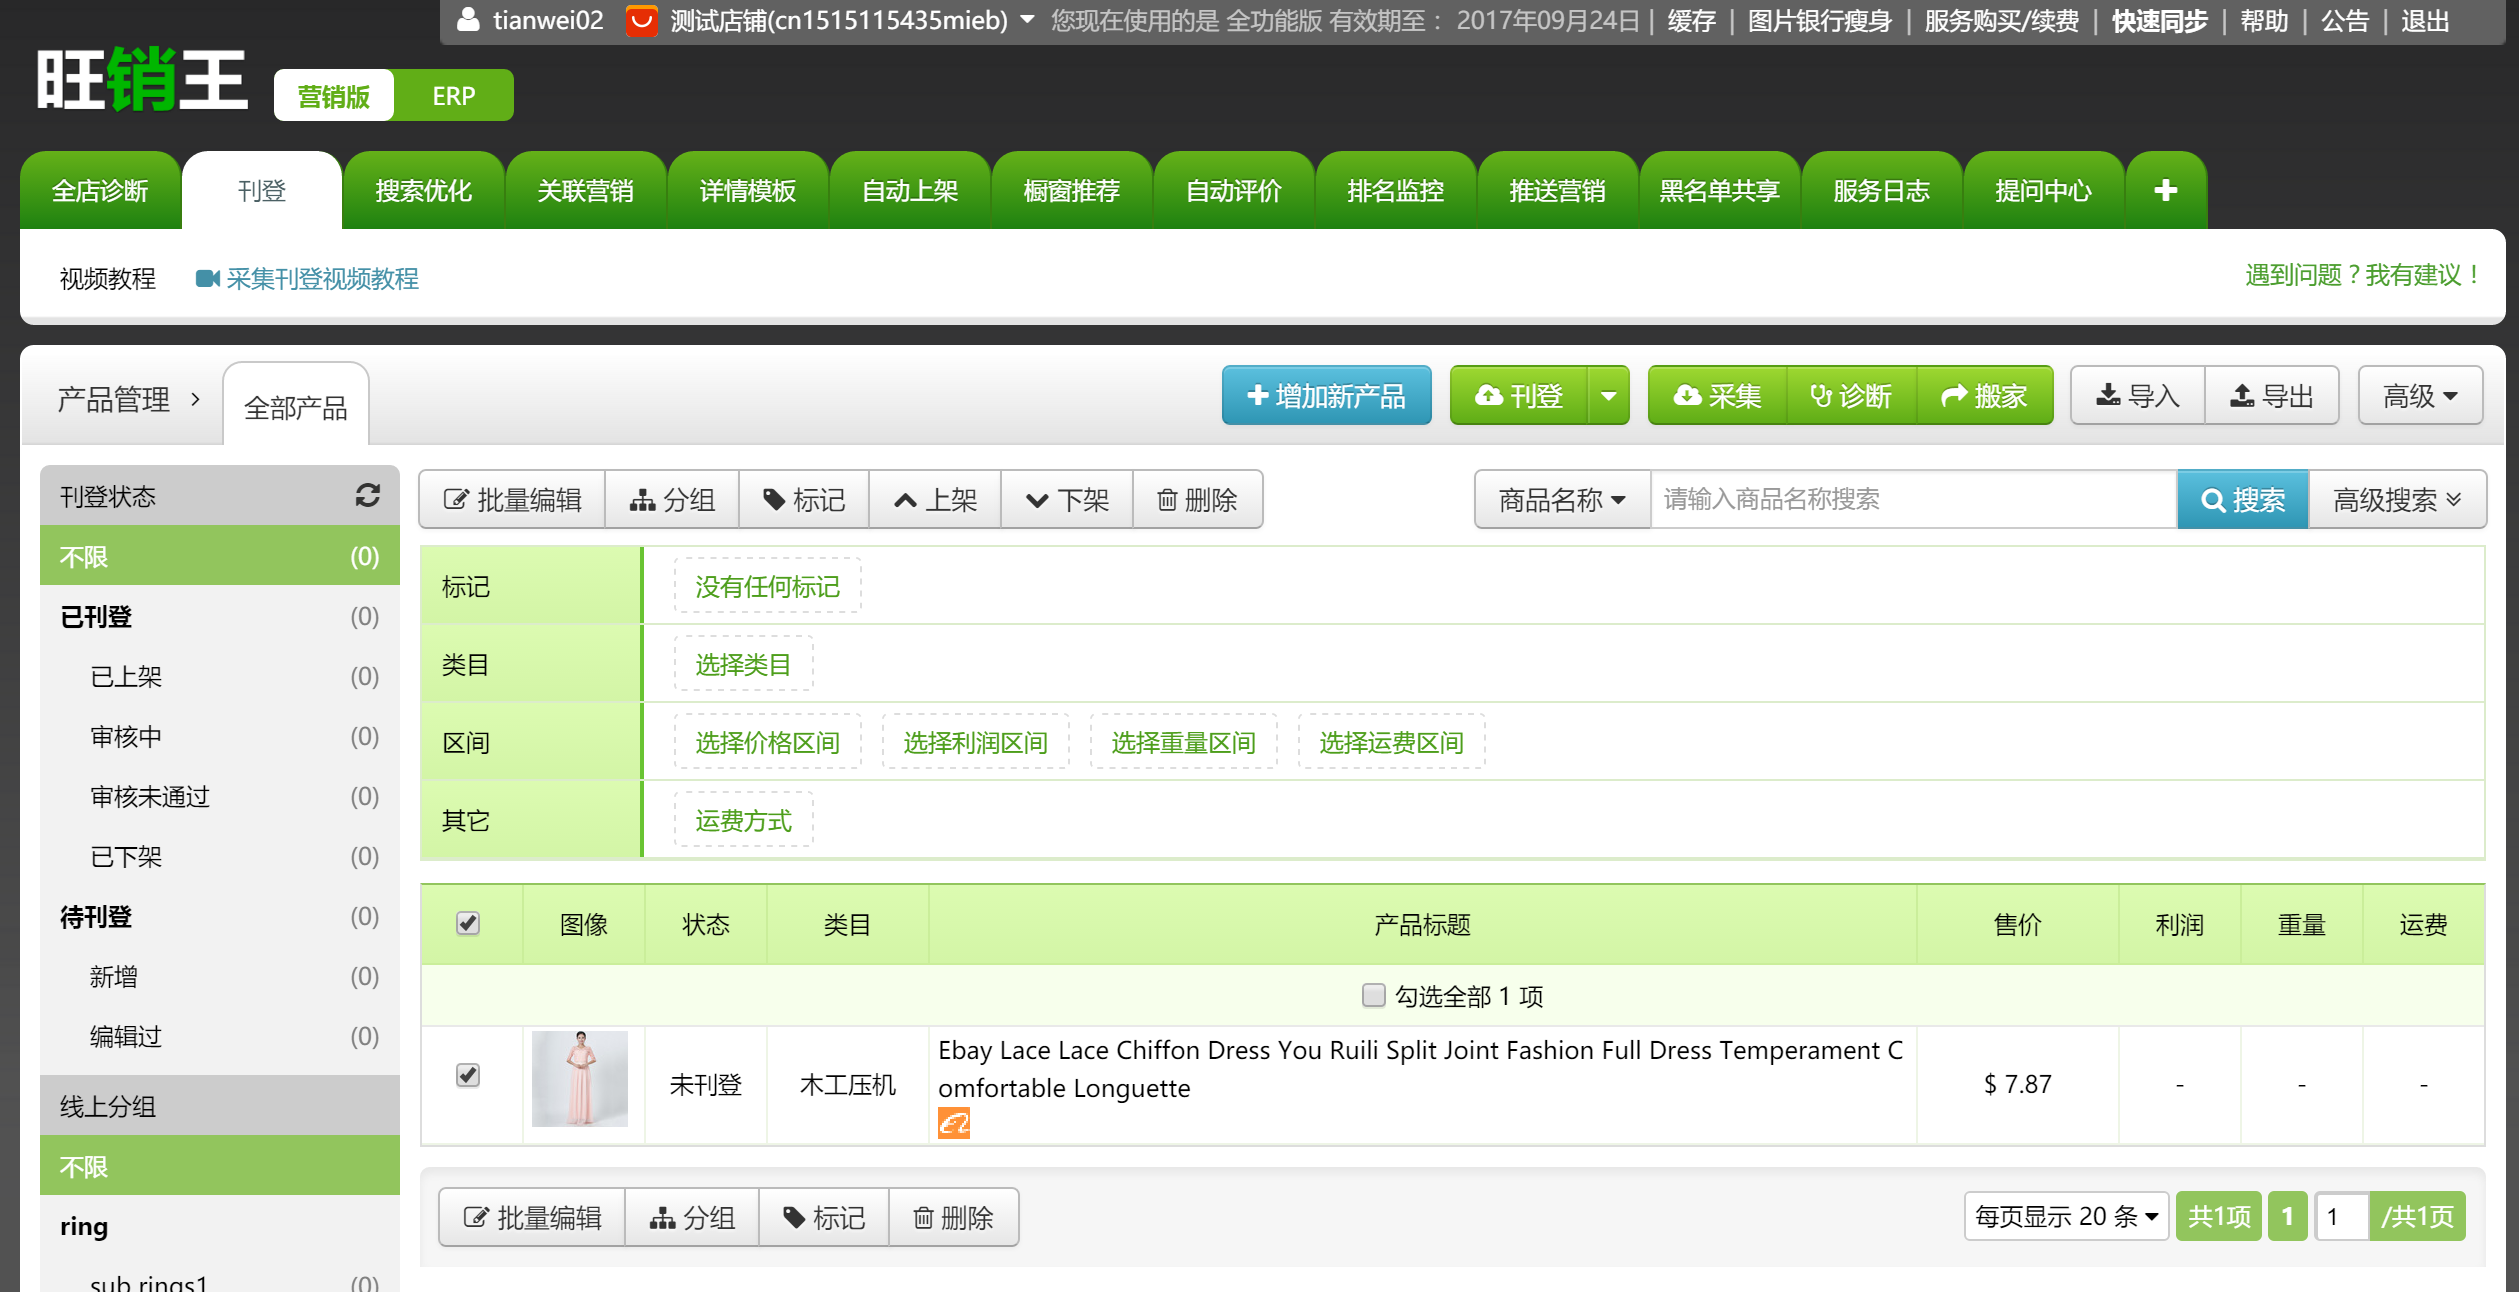Open 商品名称 search field dropdown
Viewport: 2519px width, 1292px height.
click(1562, 499)
